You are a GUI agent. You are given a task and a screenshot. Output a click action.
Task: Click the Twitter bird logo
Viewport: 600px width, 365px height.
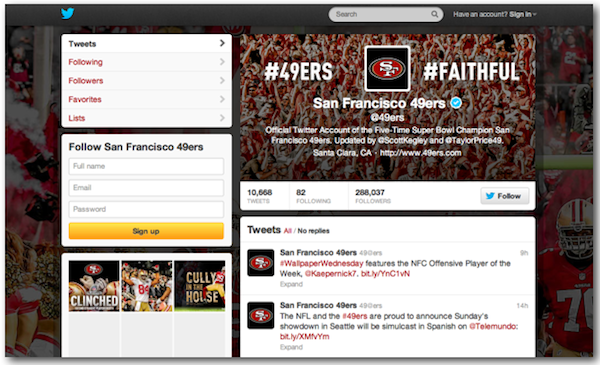coord(67,13)
